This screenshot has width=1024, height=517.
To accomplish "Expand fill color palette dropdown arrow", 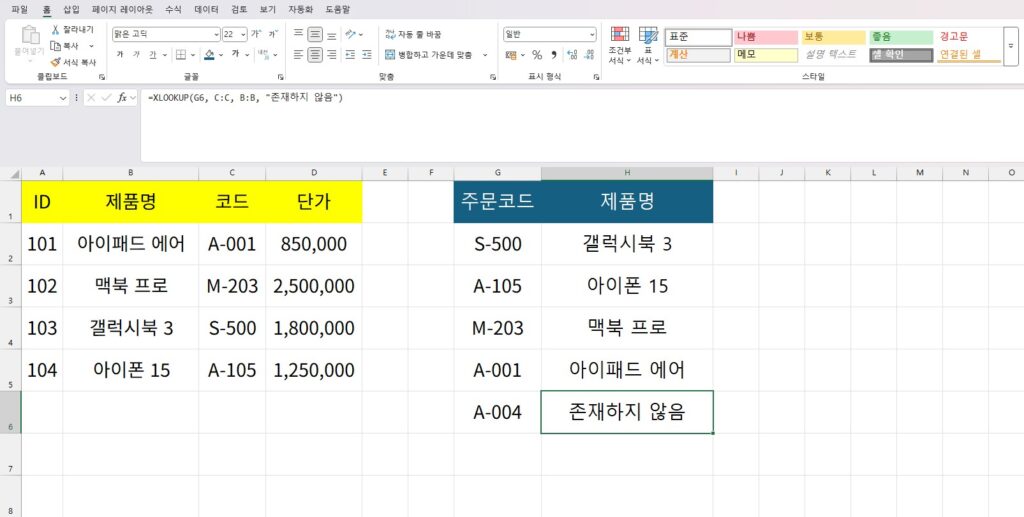I will coord(221,55).
